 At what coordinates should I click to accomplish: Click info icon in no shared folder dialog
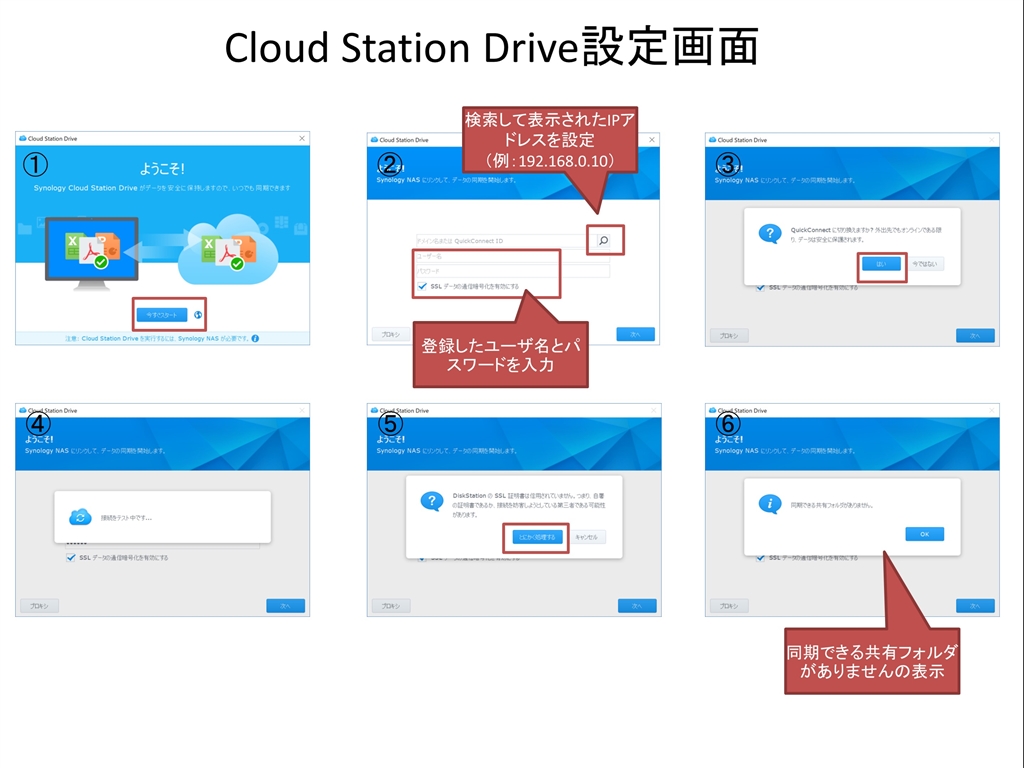pos(770,504)
